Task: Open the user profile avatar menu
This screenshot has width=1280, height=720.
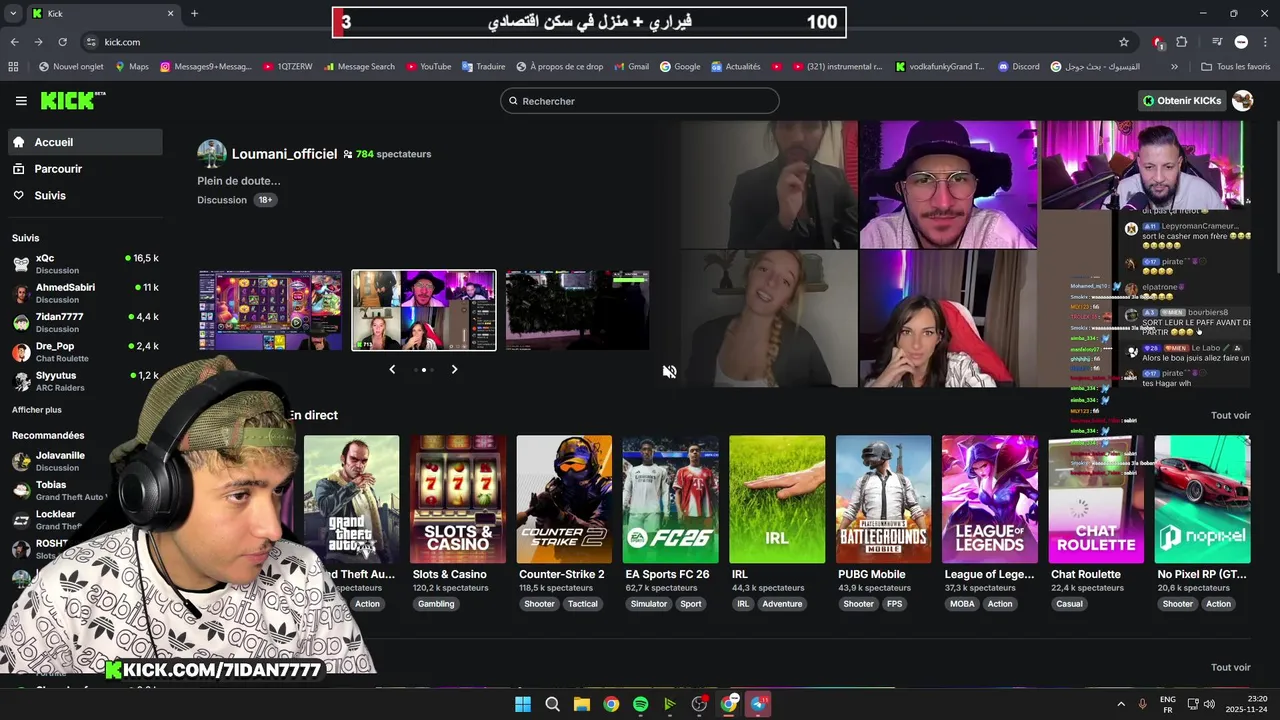Action: tap(1243, 101)
